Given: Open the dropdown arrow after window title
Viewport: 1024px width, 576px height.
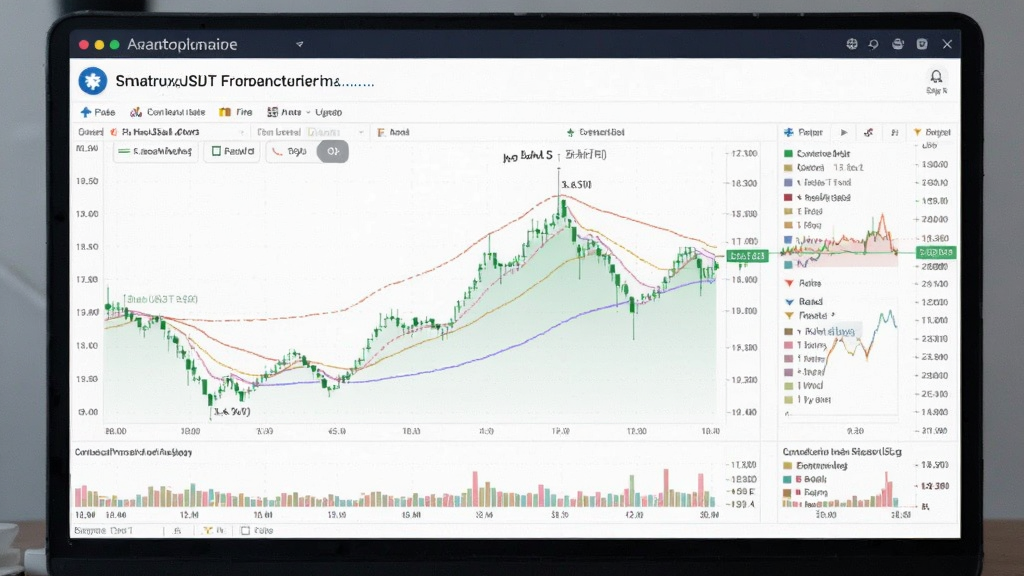Looking at the screenshot, I should (299, 44).
